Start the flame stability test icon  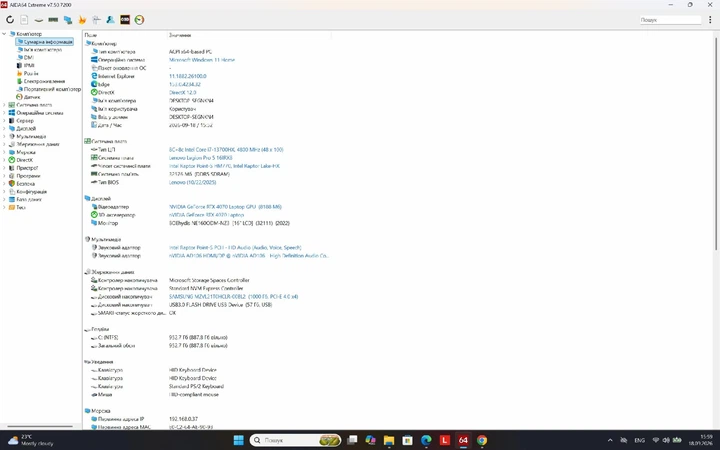pyautogui.click(x=82, y=20)
